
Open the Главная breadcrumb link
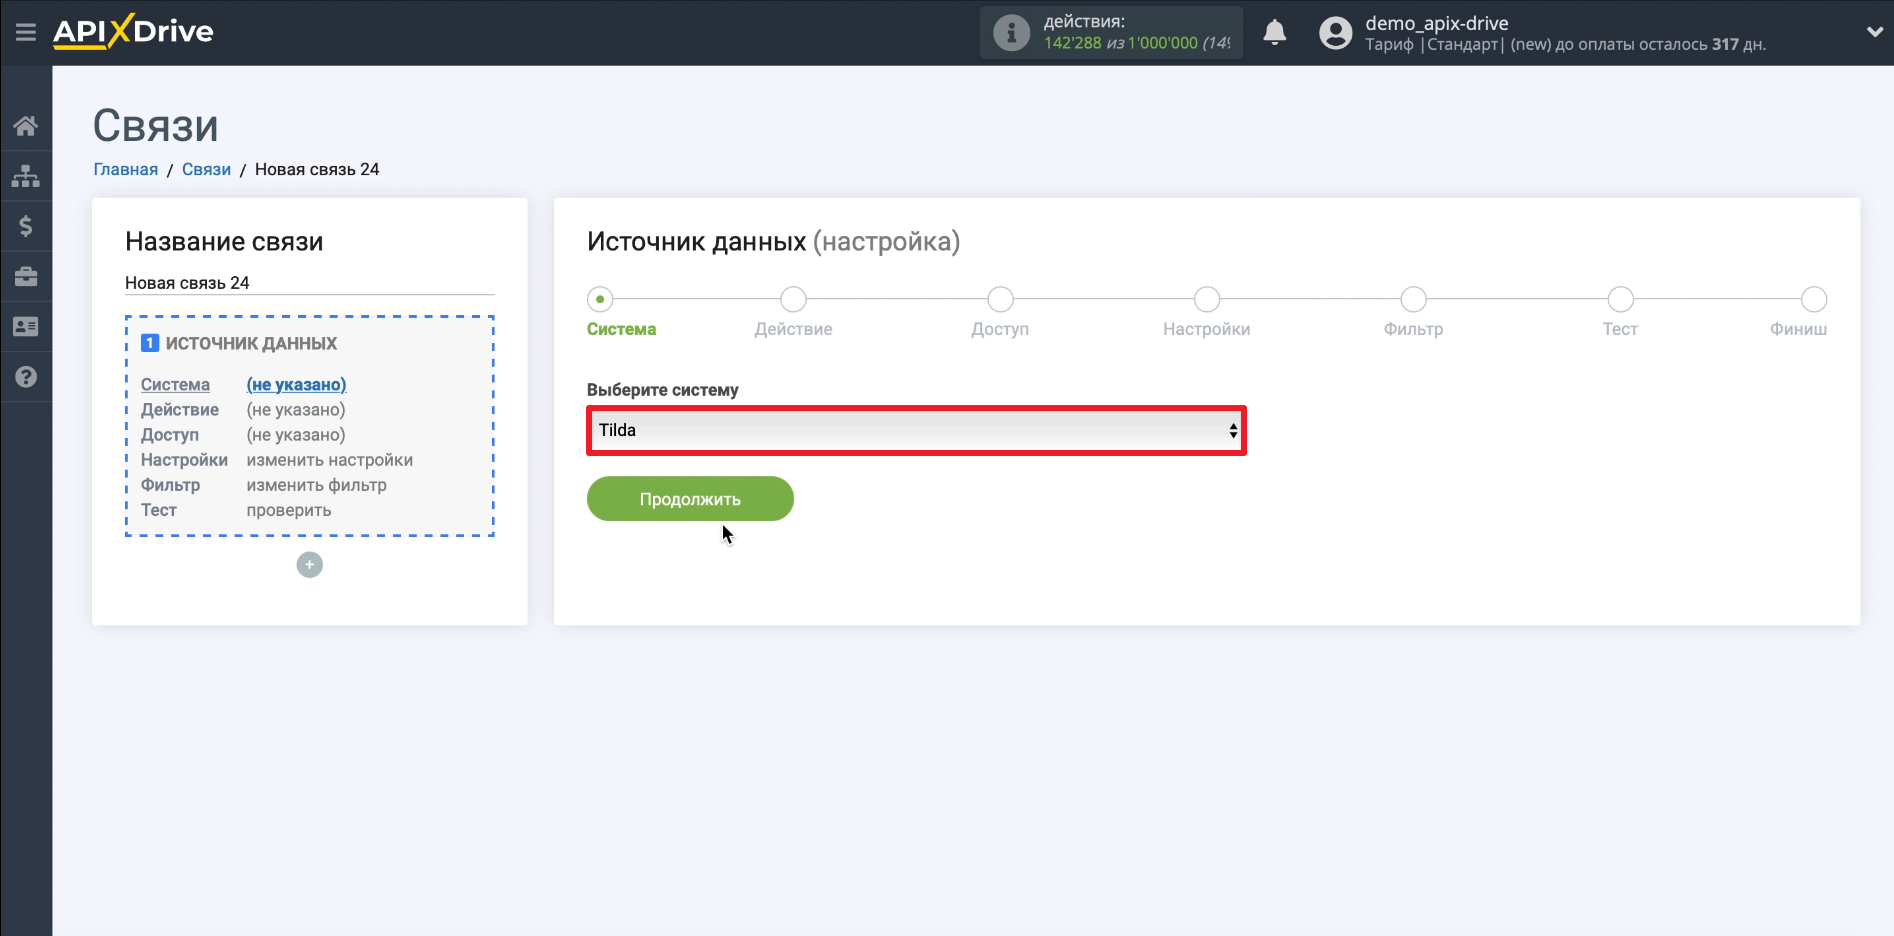click(x=125, y=169)
